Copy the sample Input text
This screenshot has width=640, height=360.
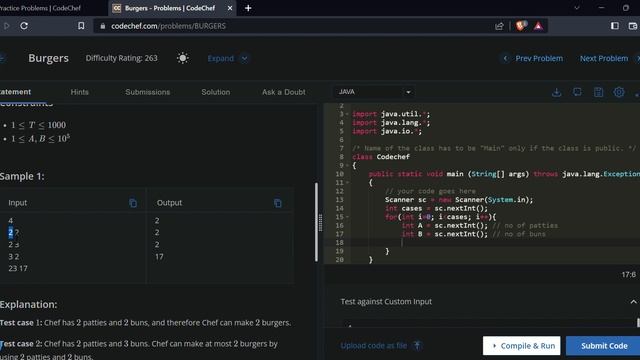(x=133, y=203)
